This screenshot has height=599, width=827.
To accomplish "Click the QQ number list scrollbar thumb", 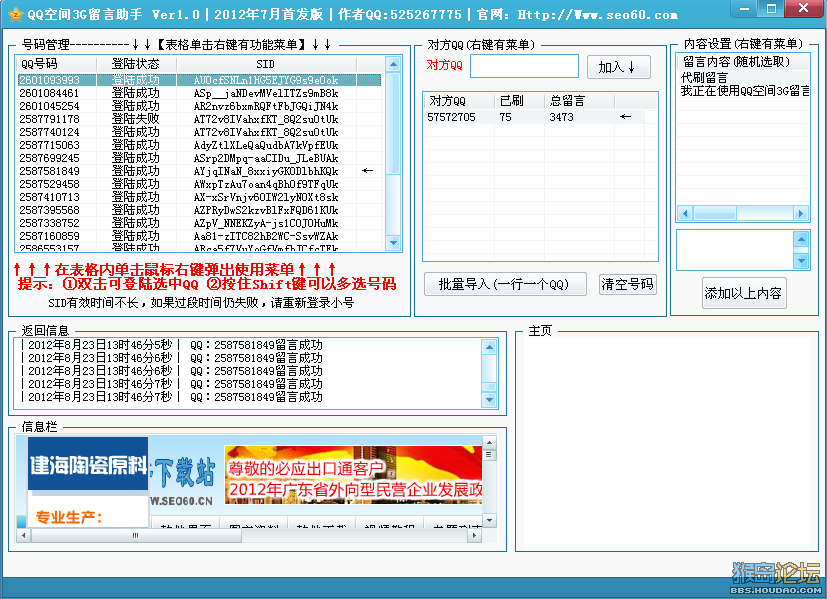I will pos(393,123).
